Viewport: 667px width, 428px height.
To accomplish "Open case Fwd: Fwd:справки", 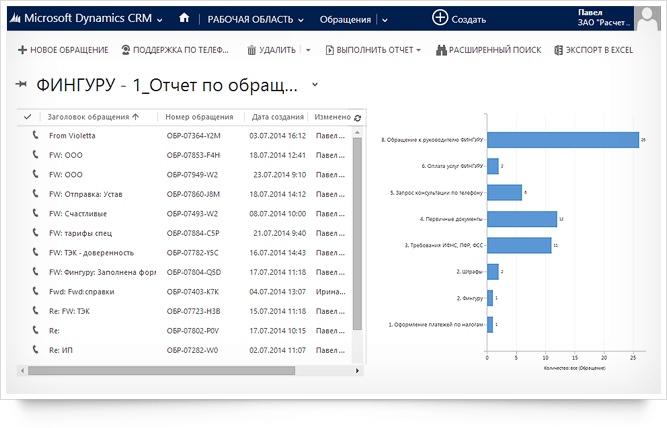I will click(81, 292).
